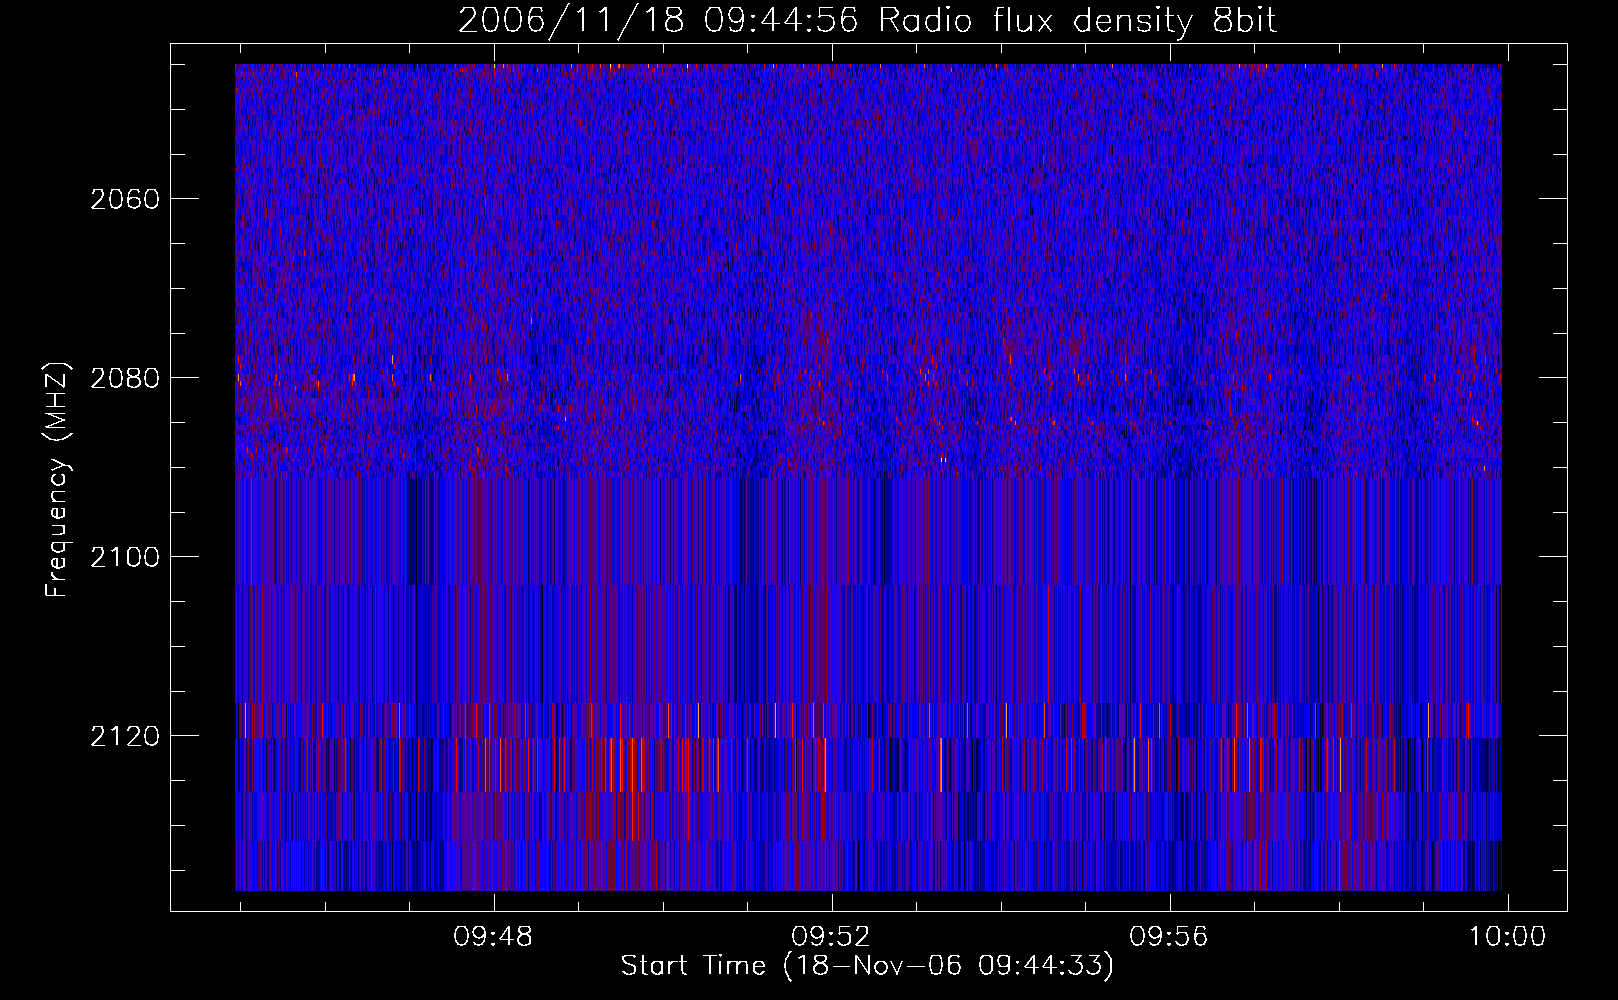
Task: Select the 2120 frequency tick label
Action: (x=124, y=736)
